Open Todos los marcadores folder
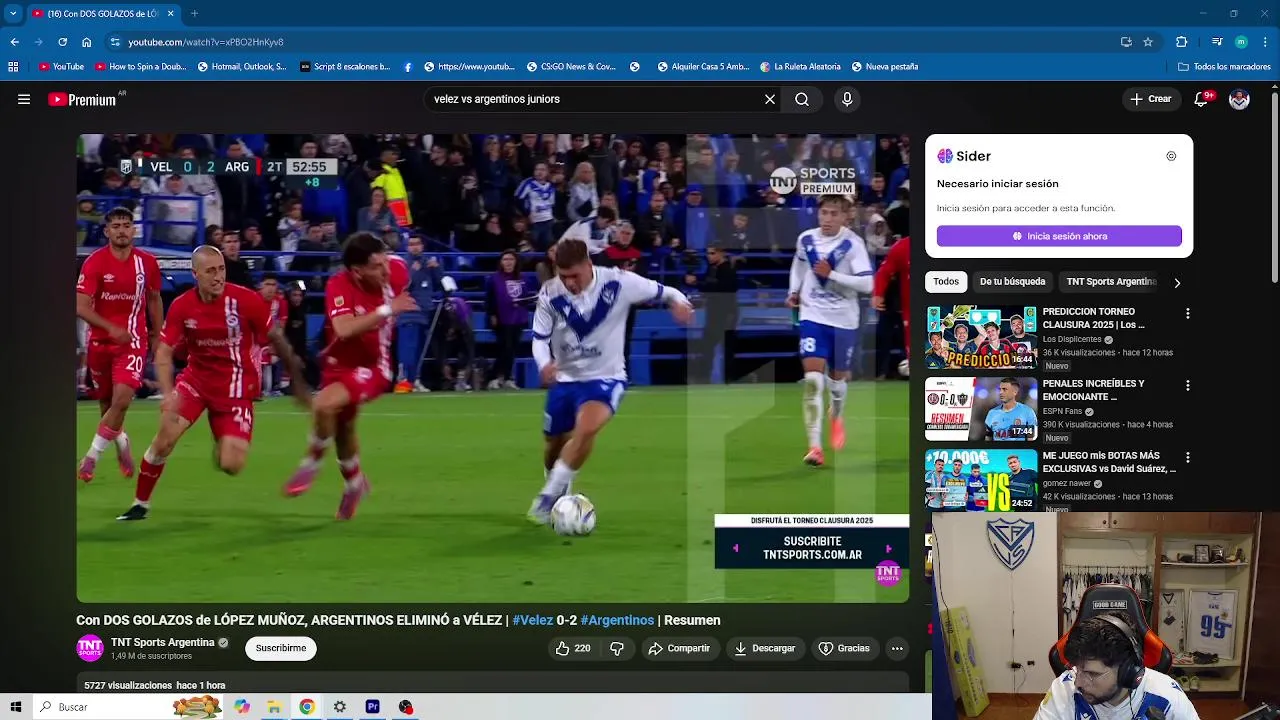 click(1224, 67)
